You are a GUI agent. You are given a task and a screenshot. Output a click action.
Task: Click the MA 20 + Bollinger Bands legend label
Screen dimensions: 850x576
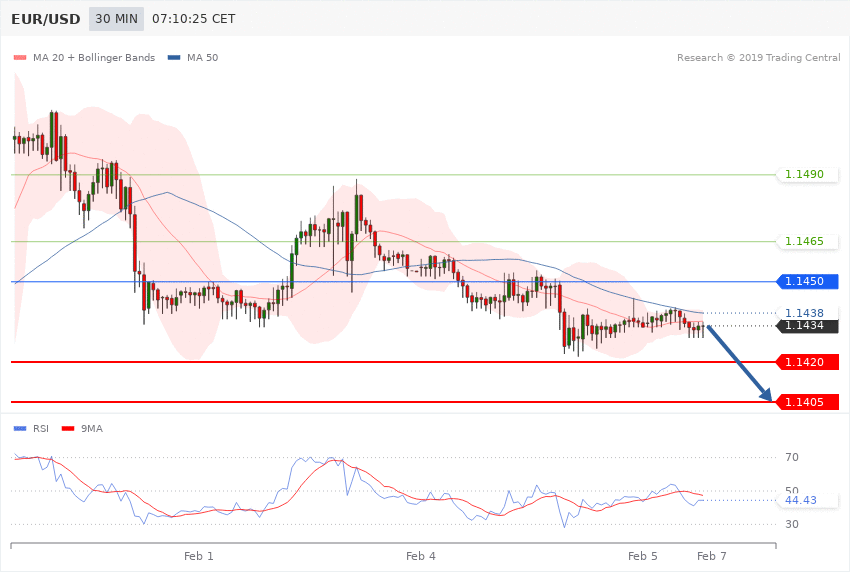94,57
